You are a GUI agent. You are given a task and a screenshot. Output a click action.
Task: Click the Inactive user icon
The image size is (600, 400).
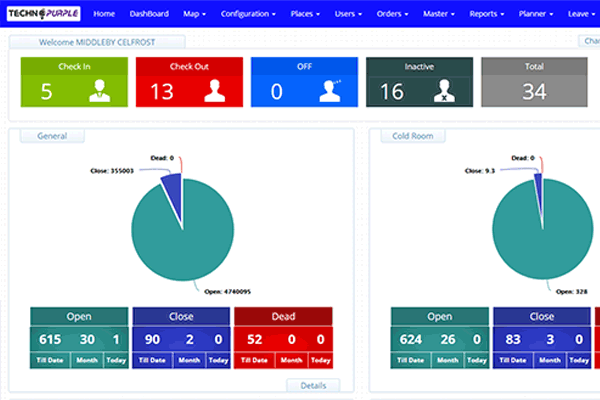[x=444, y=90]
